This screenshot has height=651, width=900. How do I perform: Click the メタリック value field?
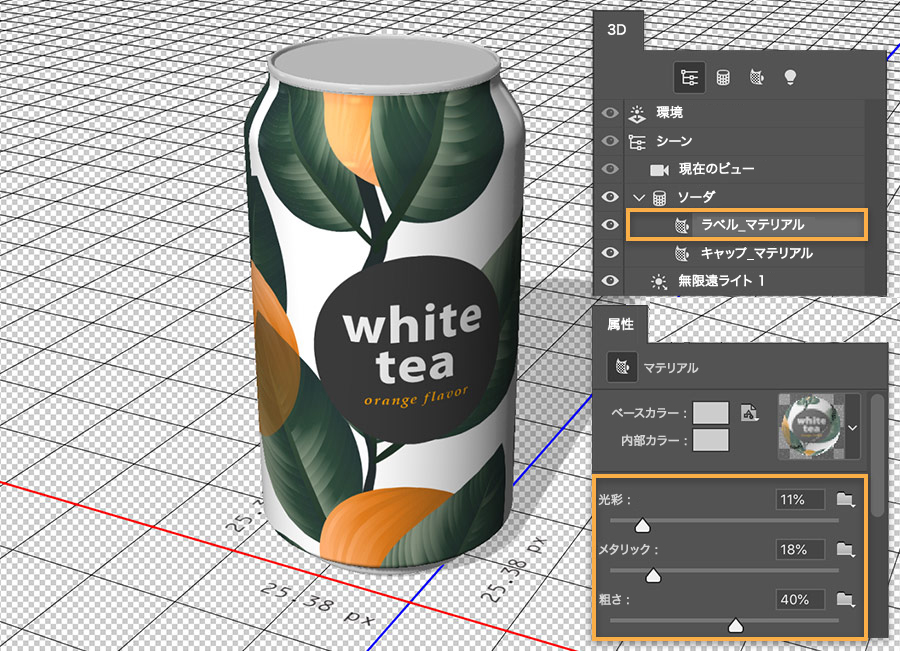800,549
